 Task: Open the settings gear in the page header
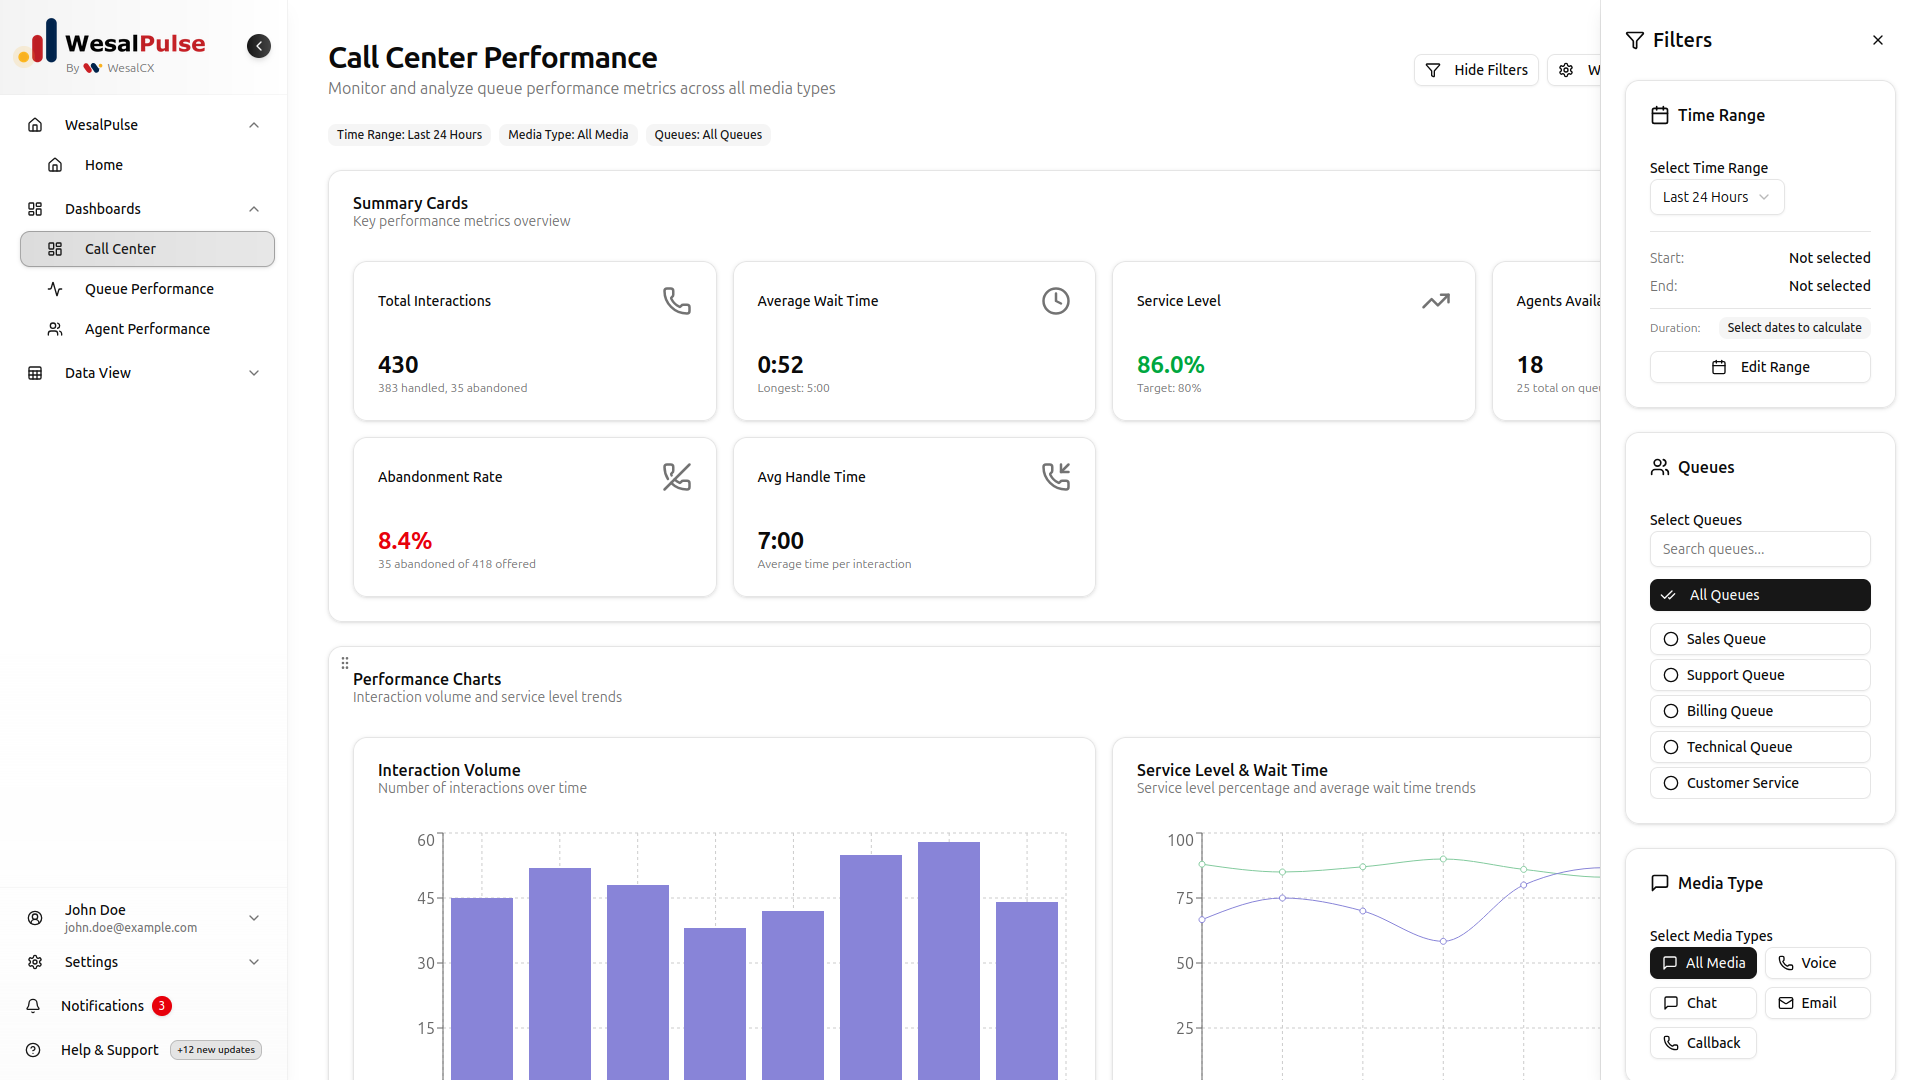click(x=1565, y=70)
